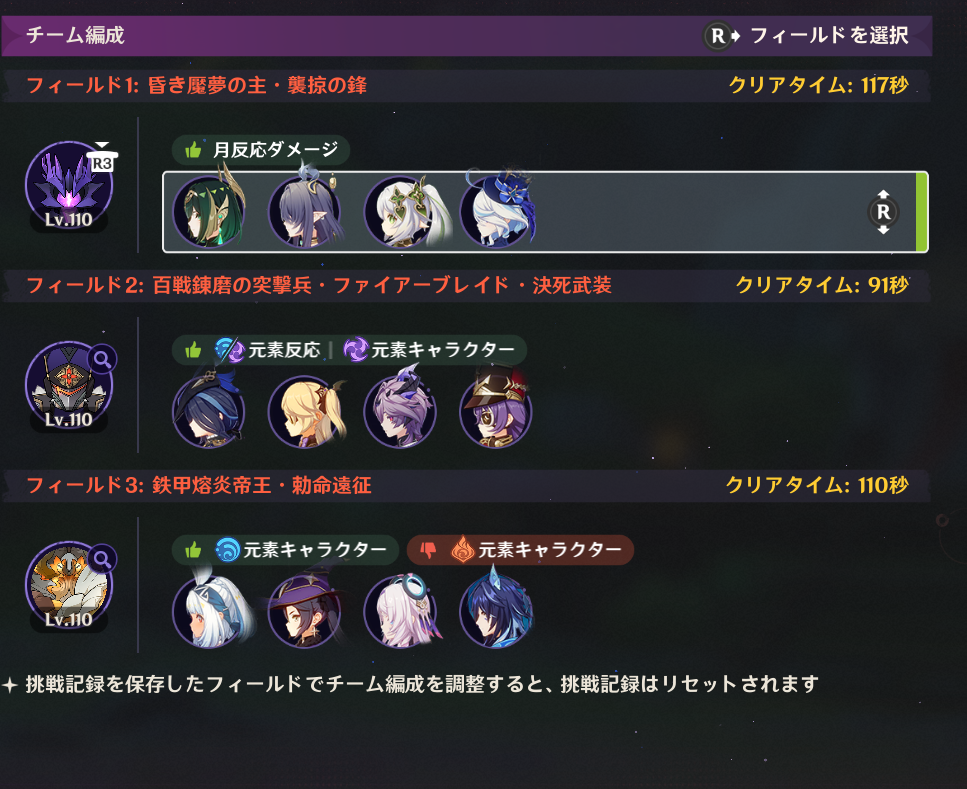This screenshot has width=967, height=789.
Task: Click the dark blue-haired character in Field 3
Action: tap(496, 611)
